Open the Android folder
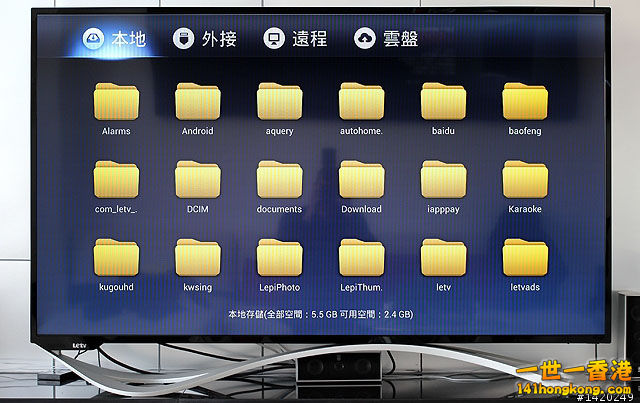The height and width of the screenshot is (403, 640). pyautogui.click(x=198, y=102)
